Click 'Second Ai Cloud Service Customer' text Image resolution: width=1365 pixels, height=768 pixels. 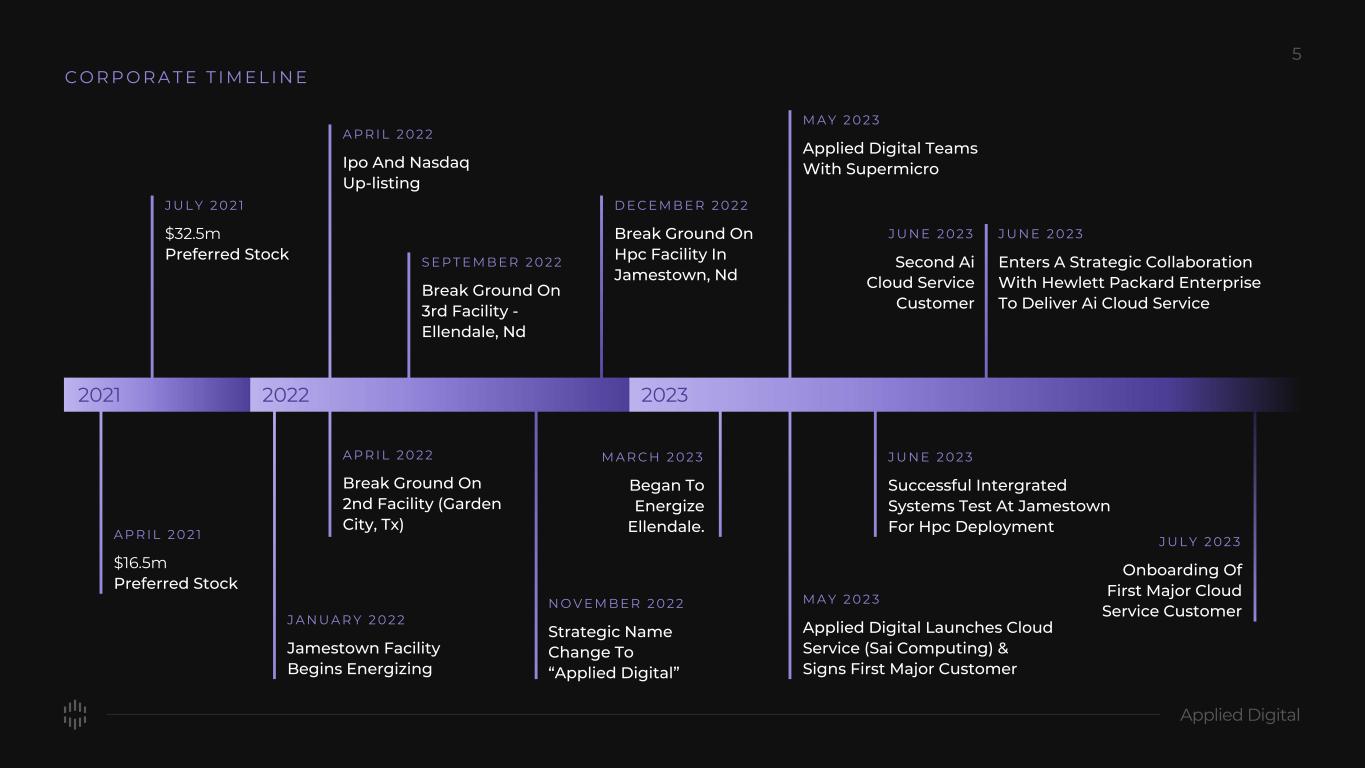(x=920, y=283)
